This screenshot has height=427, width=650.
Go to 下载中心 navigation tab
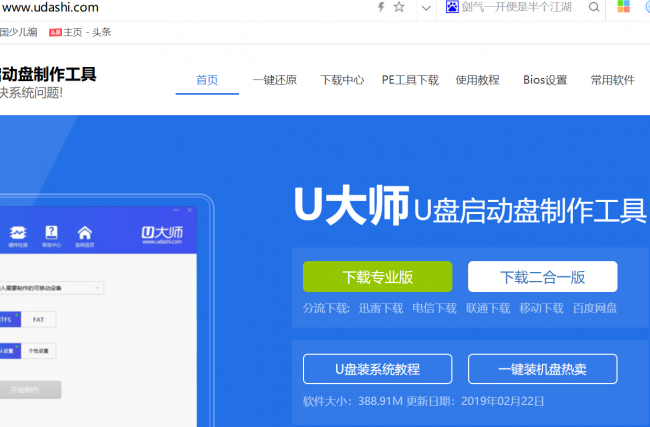click(x=342, y=80)
